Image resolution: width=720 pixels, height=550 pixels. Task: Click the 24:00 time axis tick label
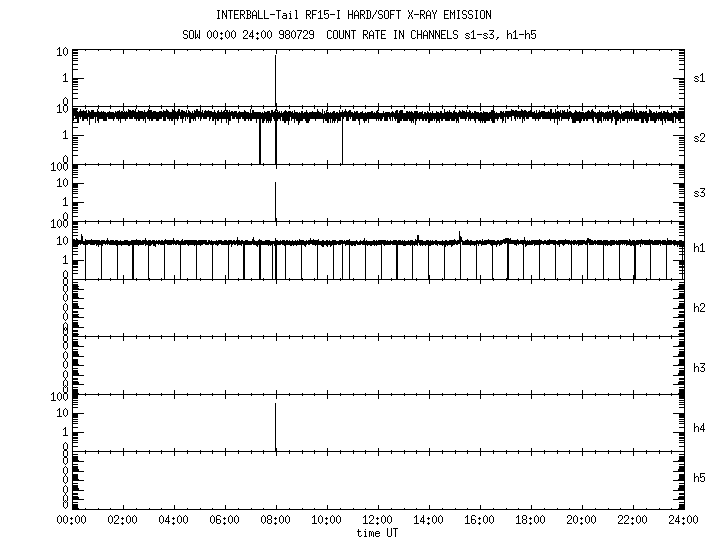pos(683,520)
